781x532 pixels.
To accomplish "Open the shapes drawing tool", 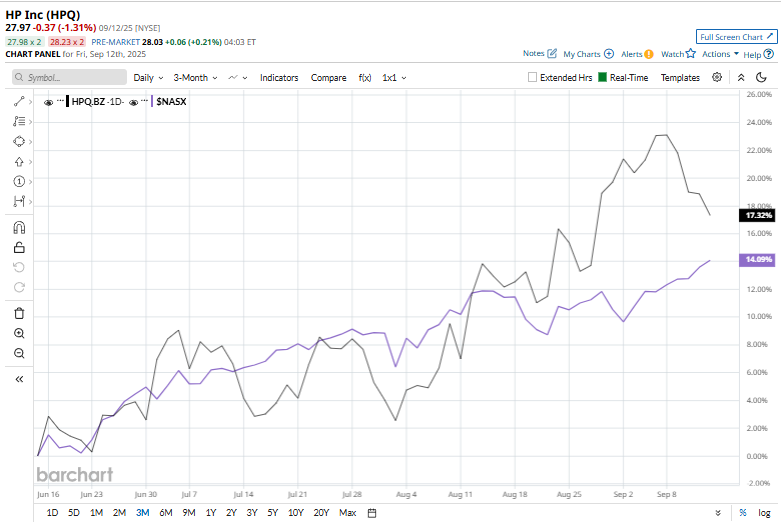I will point(19,141).
